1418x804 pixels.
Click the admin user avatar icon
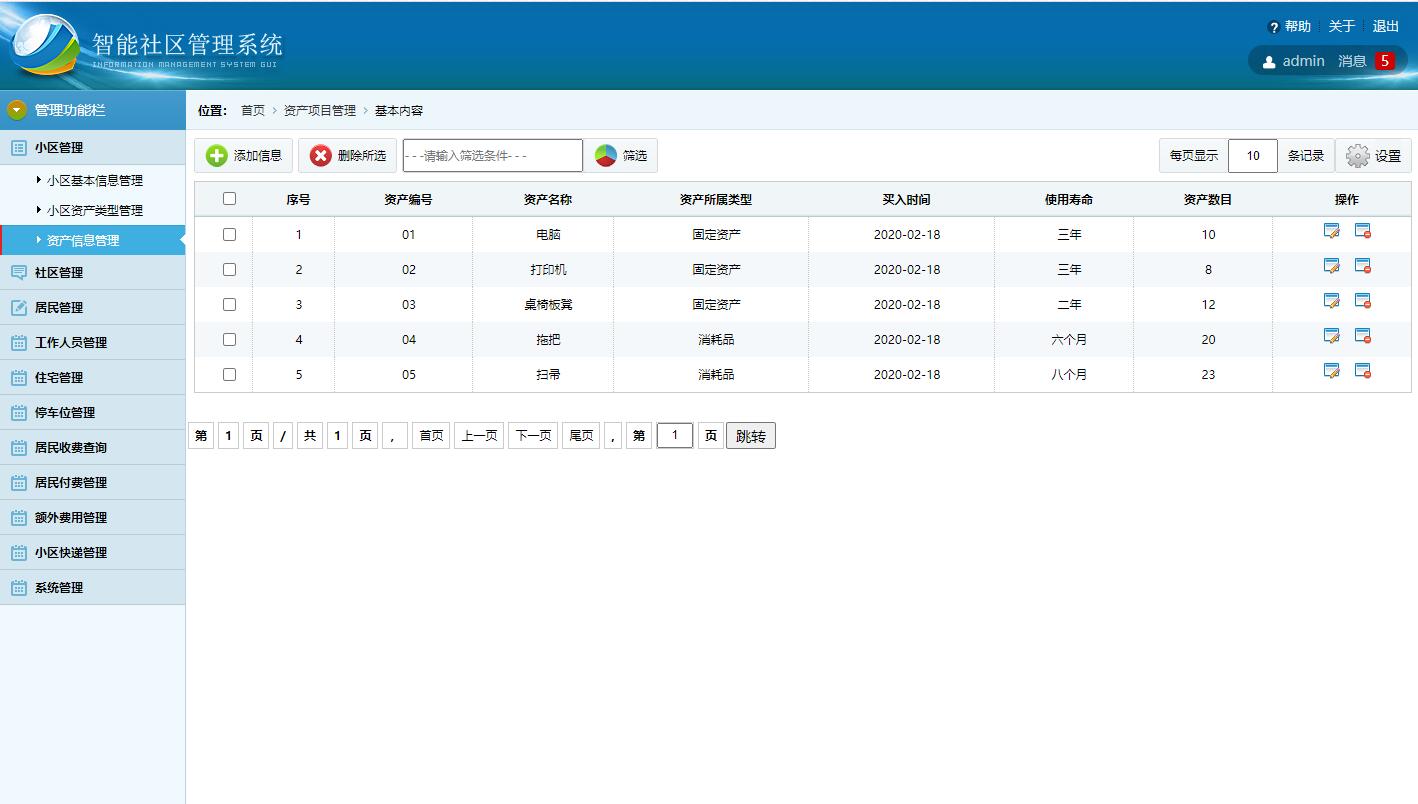[1269, 62]
